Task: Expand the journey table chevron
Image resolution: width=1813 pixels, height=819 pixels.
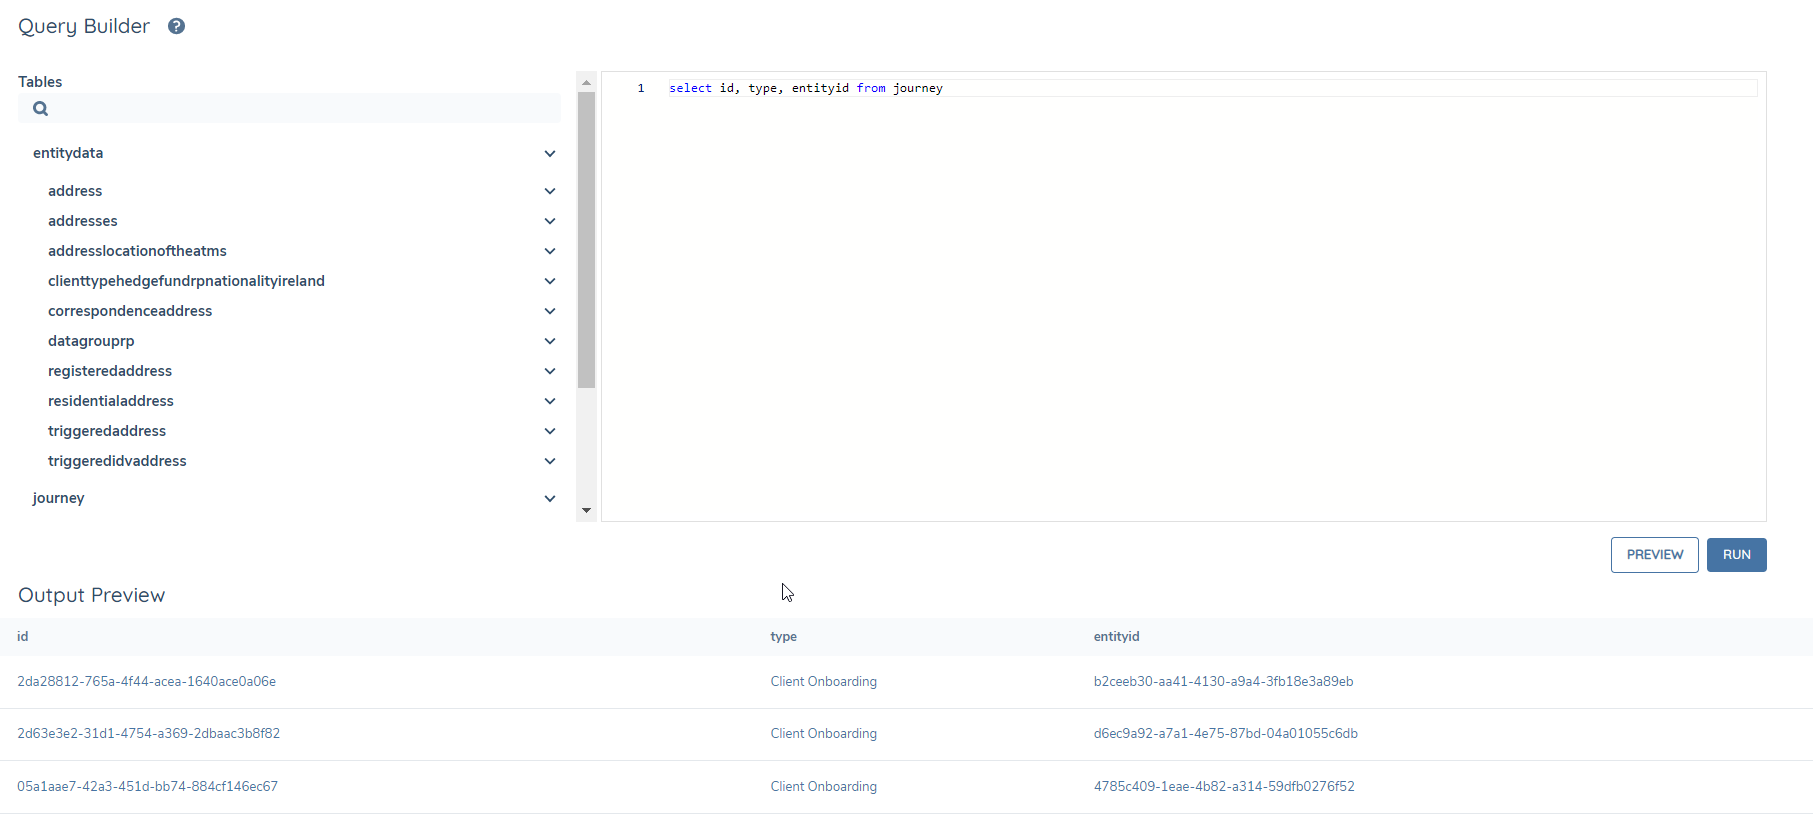Action: click(549, 499)
